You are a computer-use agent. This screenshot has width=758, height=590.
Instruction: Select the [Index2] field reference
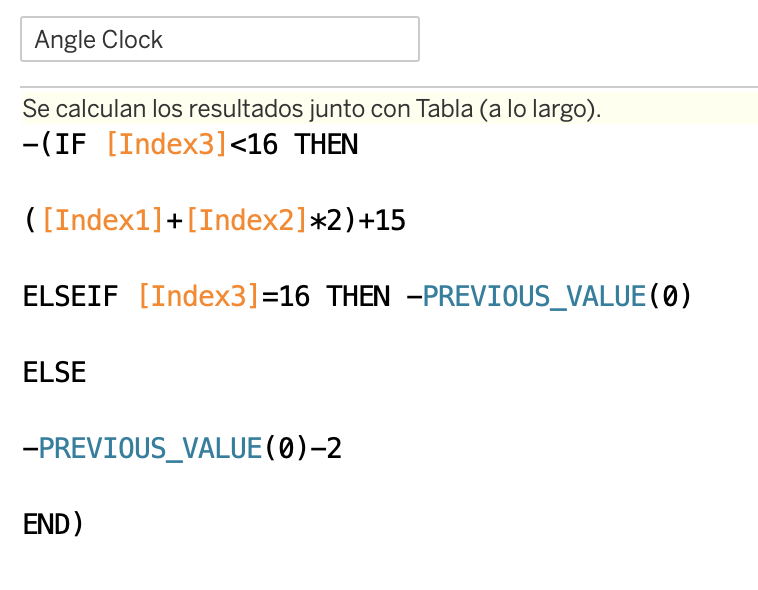pos(247,221)
